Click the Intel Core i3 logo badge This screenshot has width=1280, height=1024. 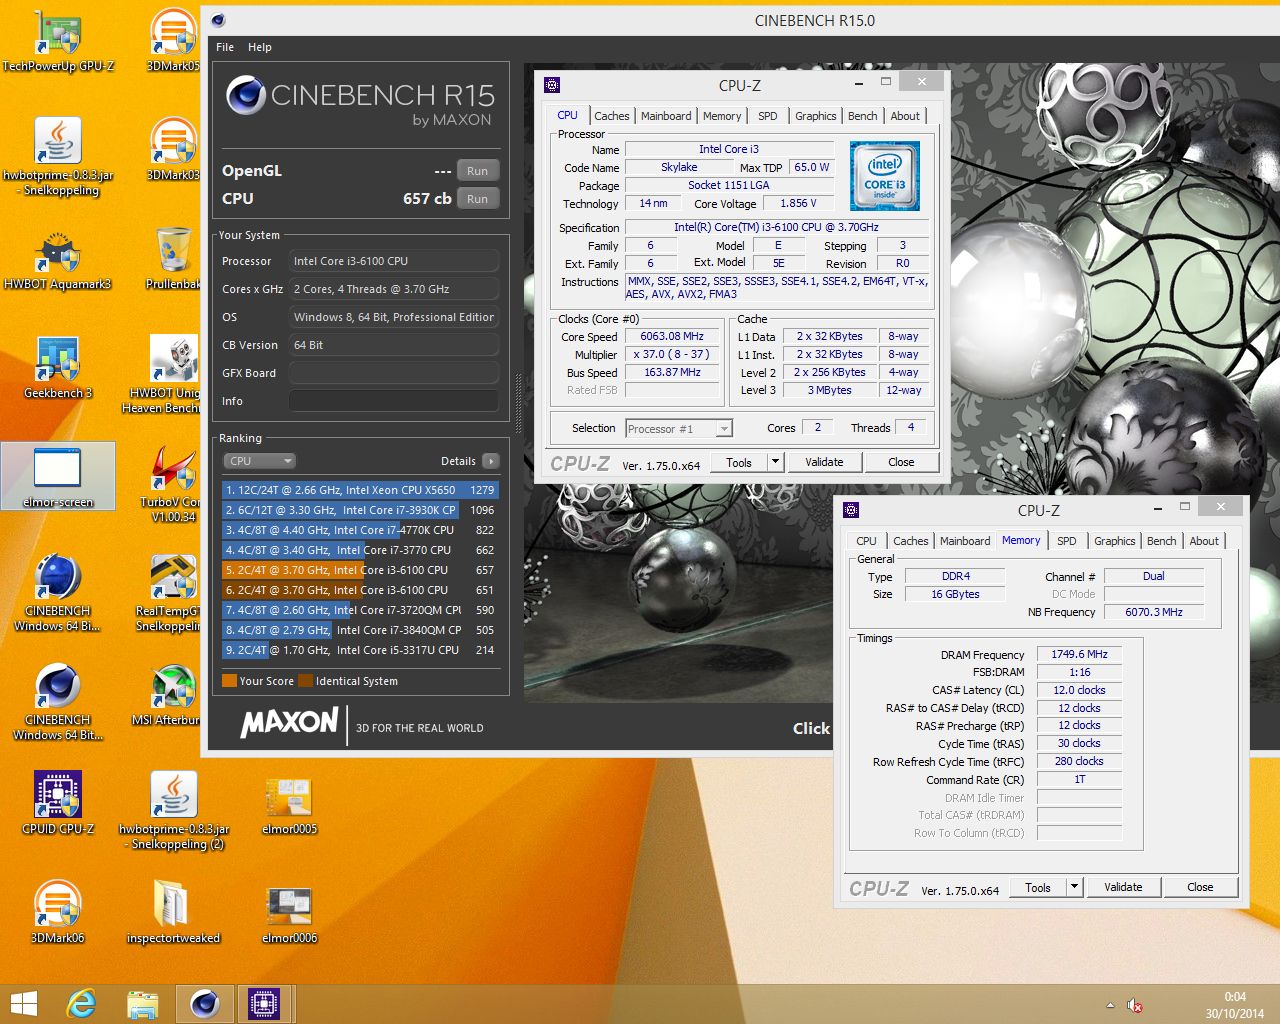click(885, 176)
